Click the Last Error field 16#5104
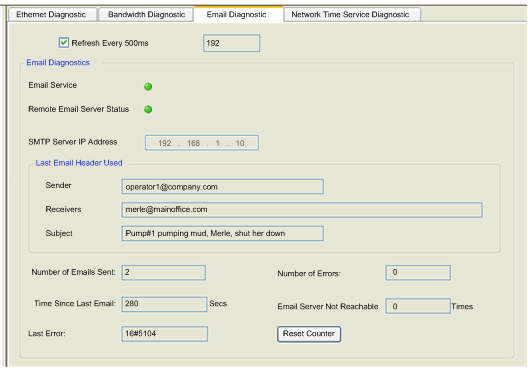 tap(165, 334)
